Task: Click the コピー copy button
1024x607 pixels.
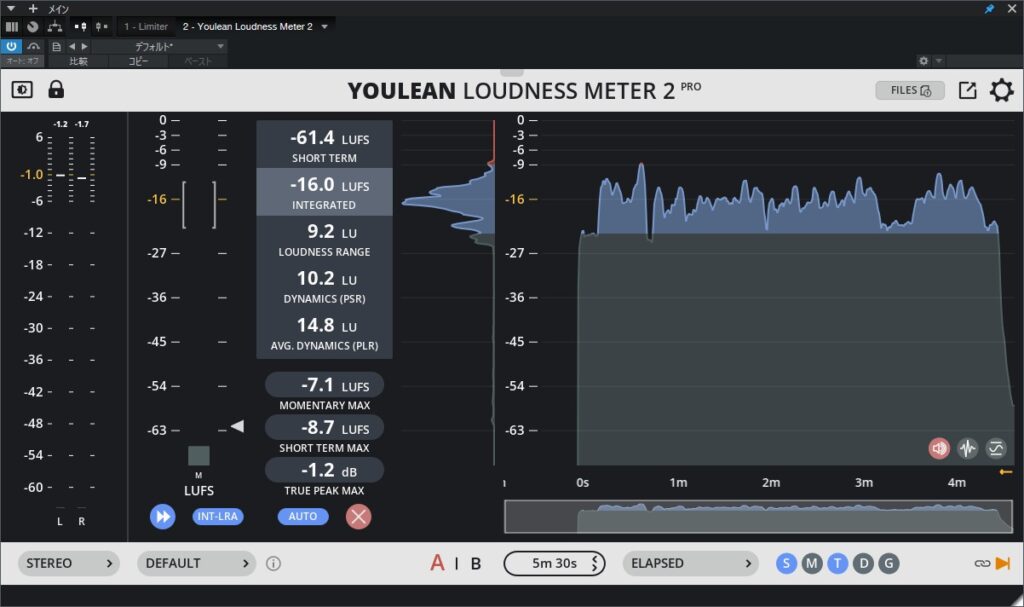Action: [x=138, y=61]
